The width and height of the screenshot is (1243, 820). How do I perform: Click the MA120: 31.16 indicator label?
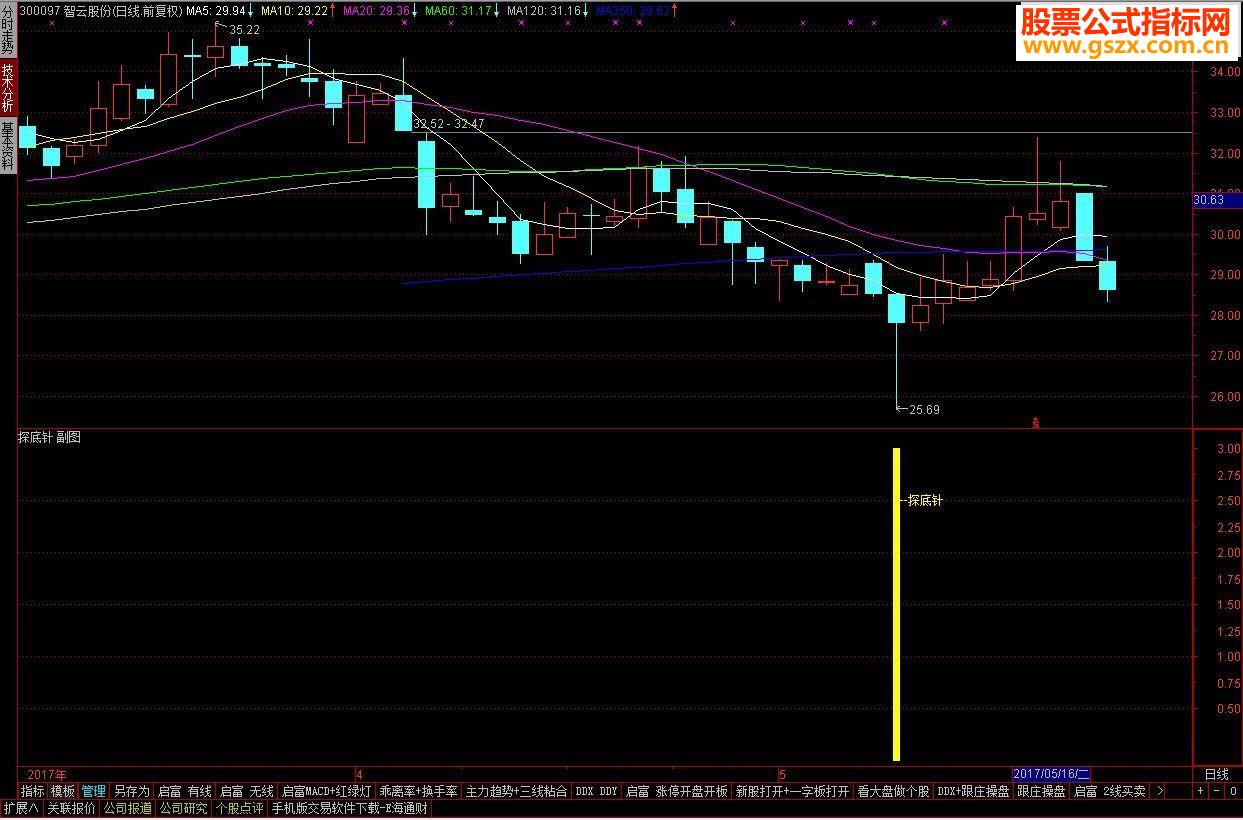[544, 10]
